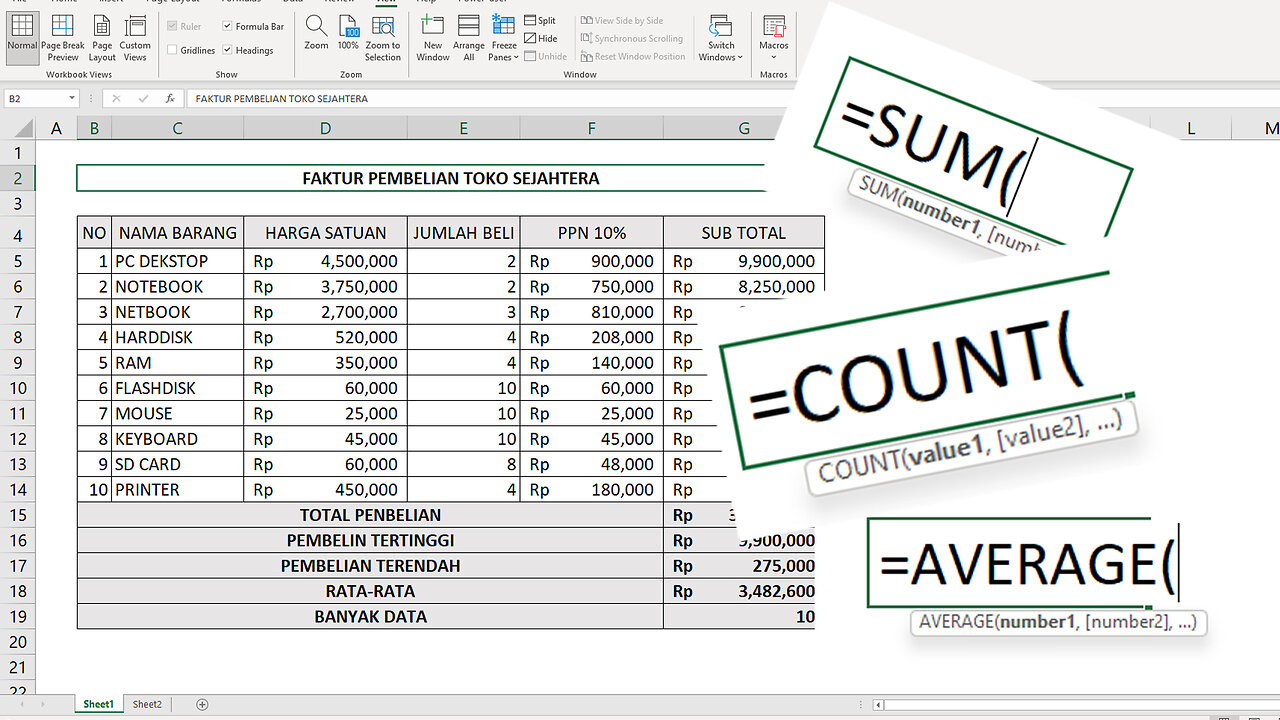The height and width of the screenshot is (720, 1280).
Task: Click HARGA SATUAN header cell
Action: [x=325, y=233]
